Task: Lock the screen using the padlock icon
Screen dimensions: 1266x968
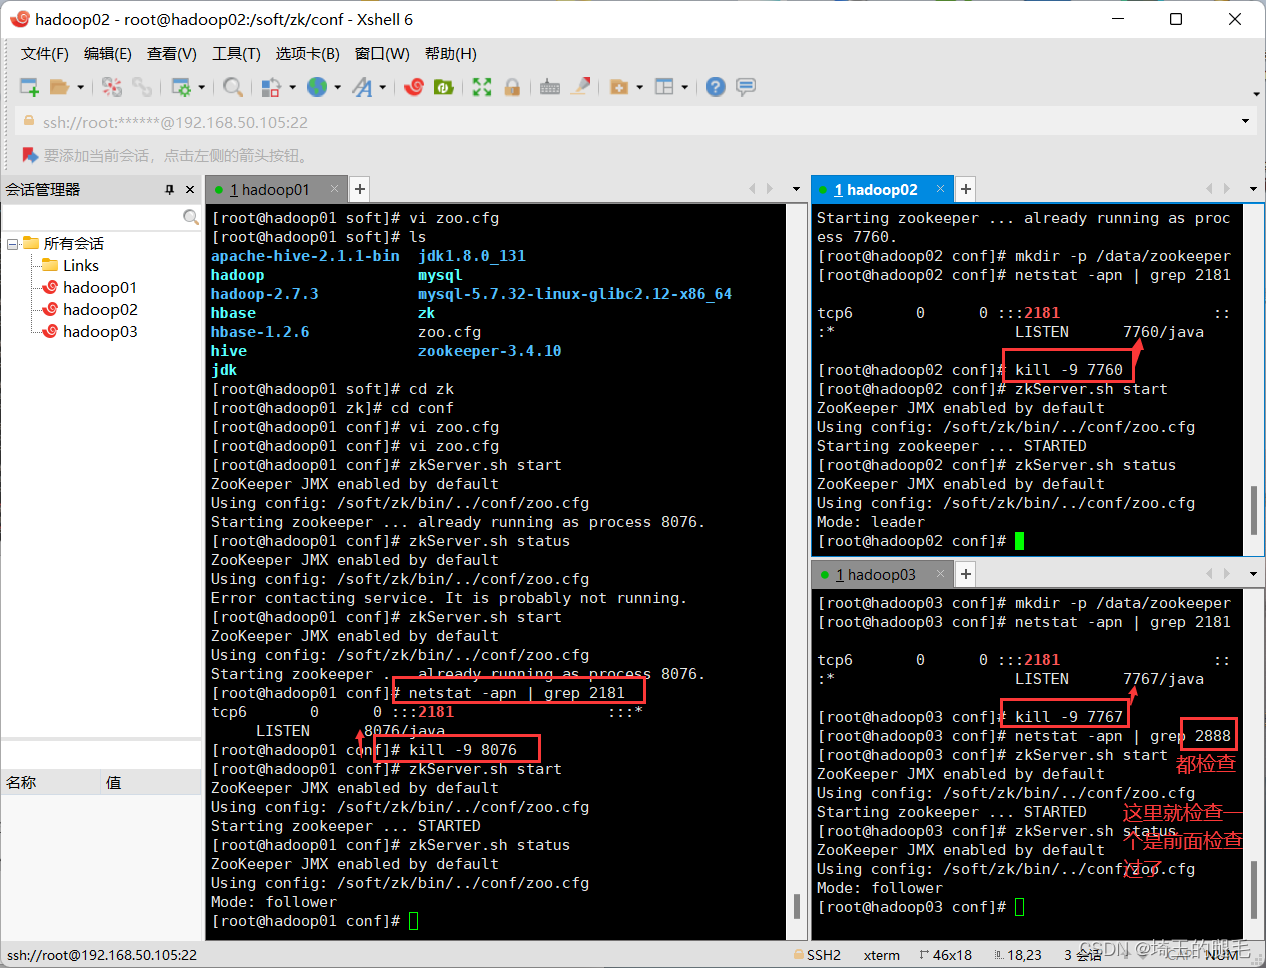Action: click(x=511, y=87)
